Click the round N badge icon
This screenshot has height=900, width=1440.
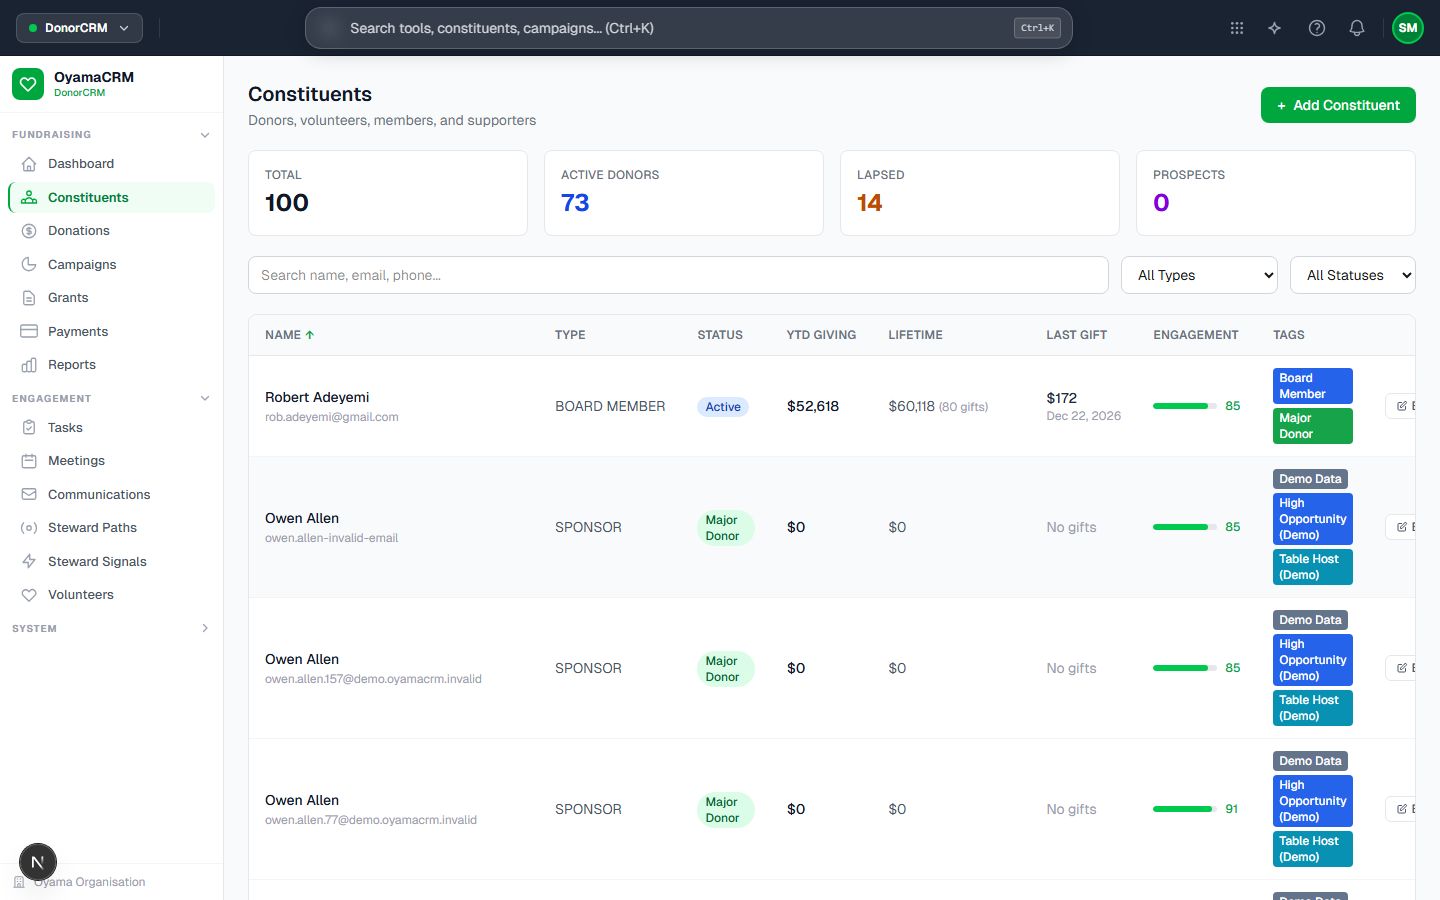38,862
